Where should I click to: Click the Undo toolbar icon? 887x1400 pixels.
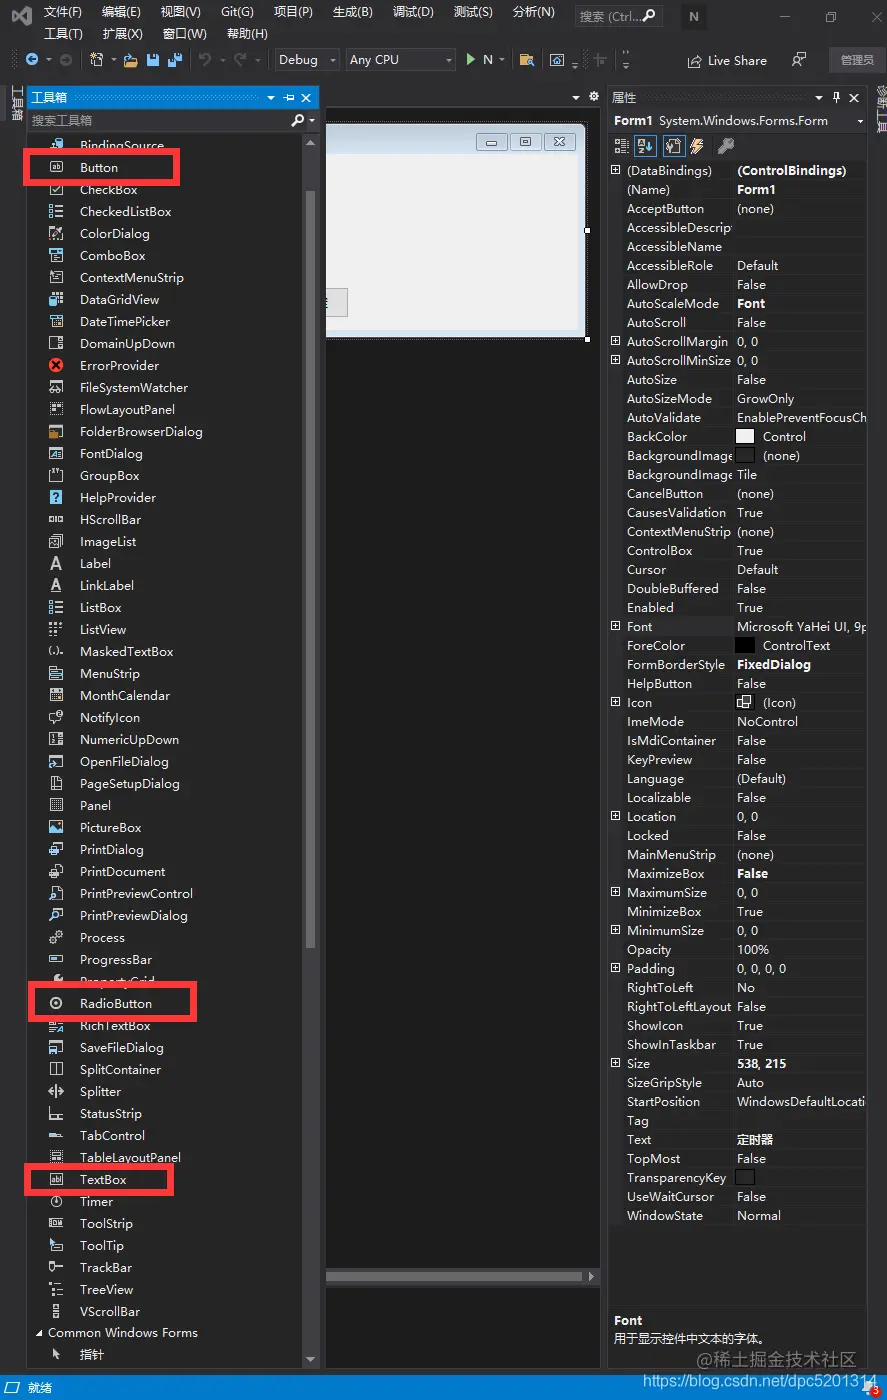point(205,60)
